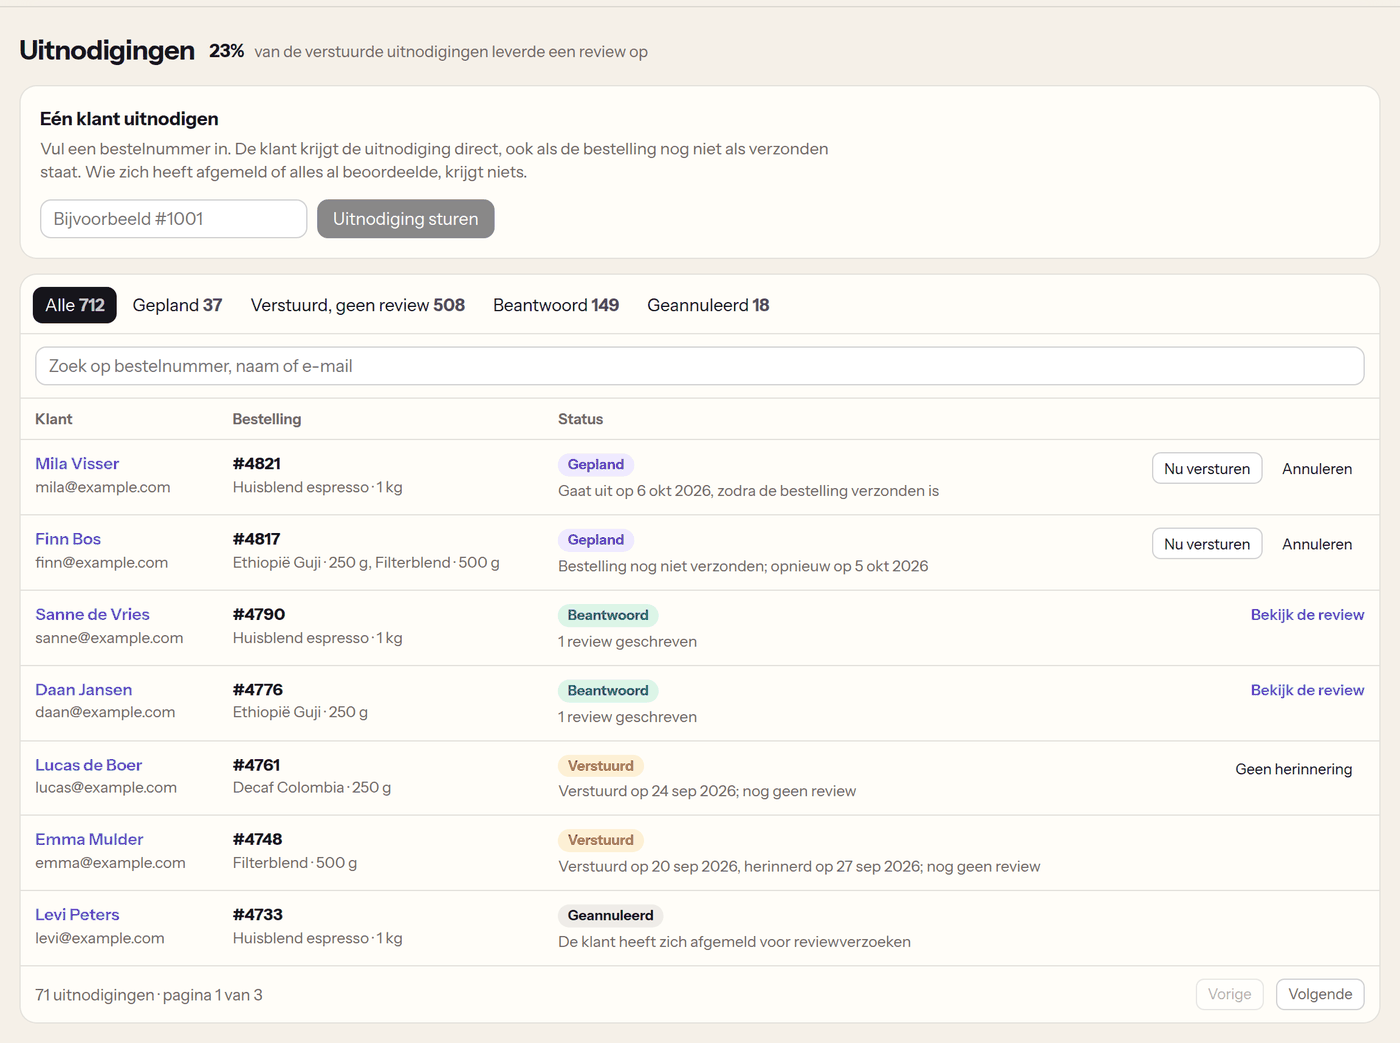Show the 'Beantwoord 149' tab
1400x1043 pixels.
tap(556, 305)
